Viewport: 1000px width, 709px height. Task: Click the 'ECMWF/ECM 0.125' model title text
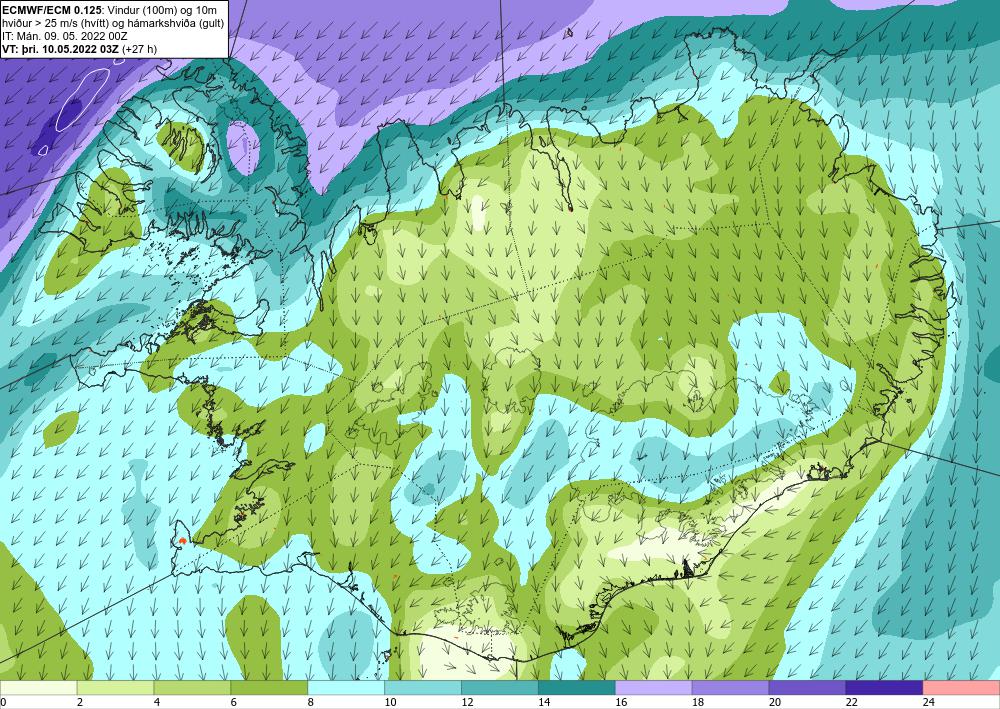(x=52, y=8)
